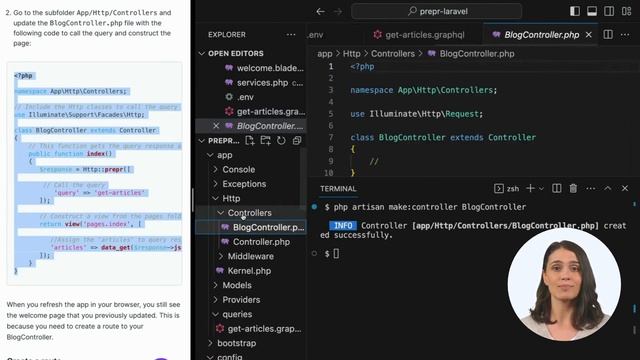This screenshot has width=640, height=360.
Task: Create a new folder in Explorer
Action: (x=266, y=141)
